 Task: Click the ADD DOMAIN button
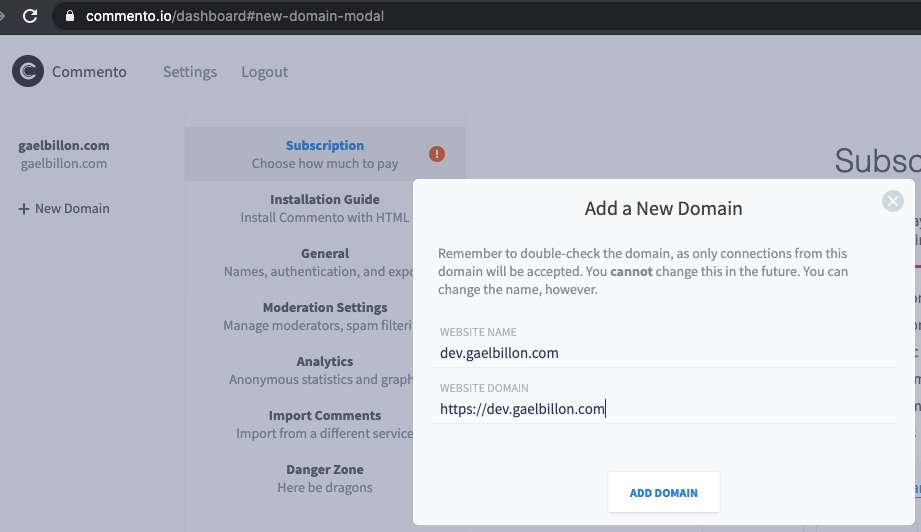pyautogui.click(x=664, y=492)
